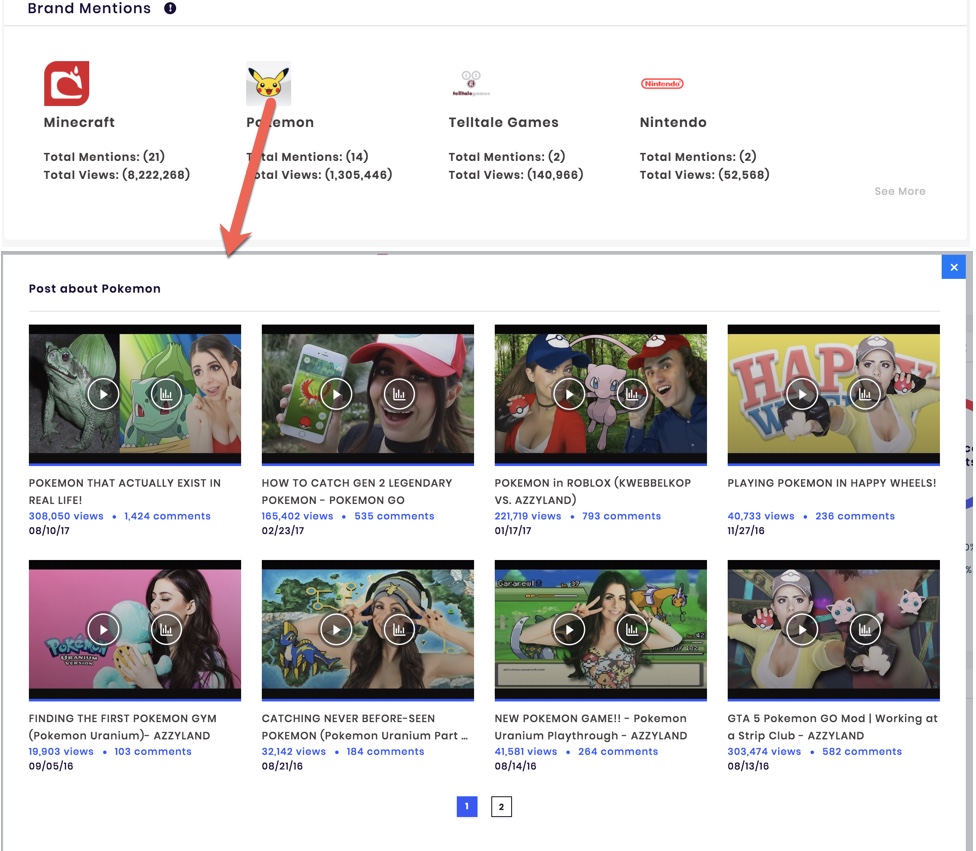The image size is (976, 851).
Task: Click '41,581 views' stat
Action: [526, 751]
